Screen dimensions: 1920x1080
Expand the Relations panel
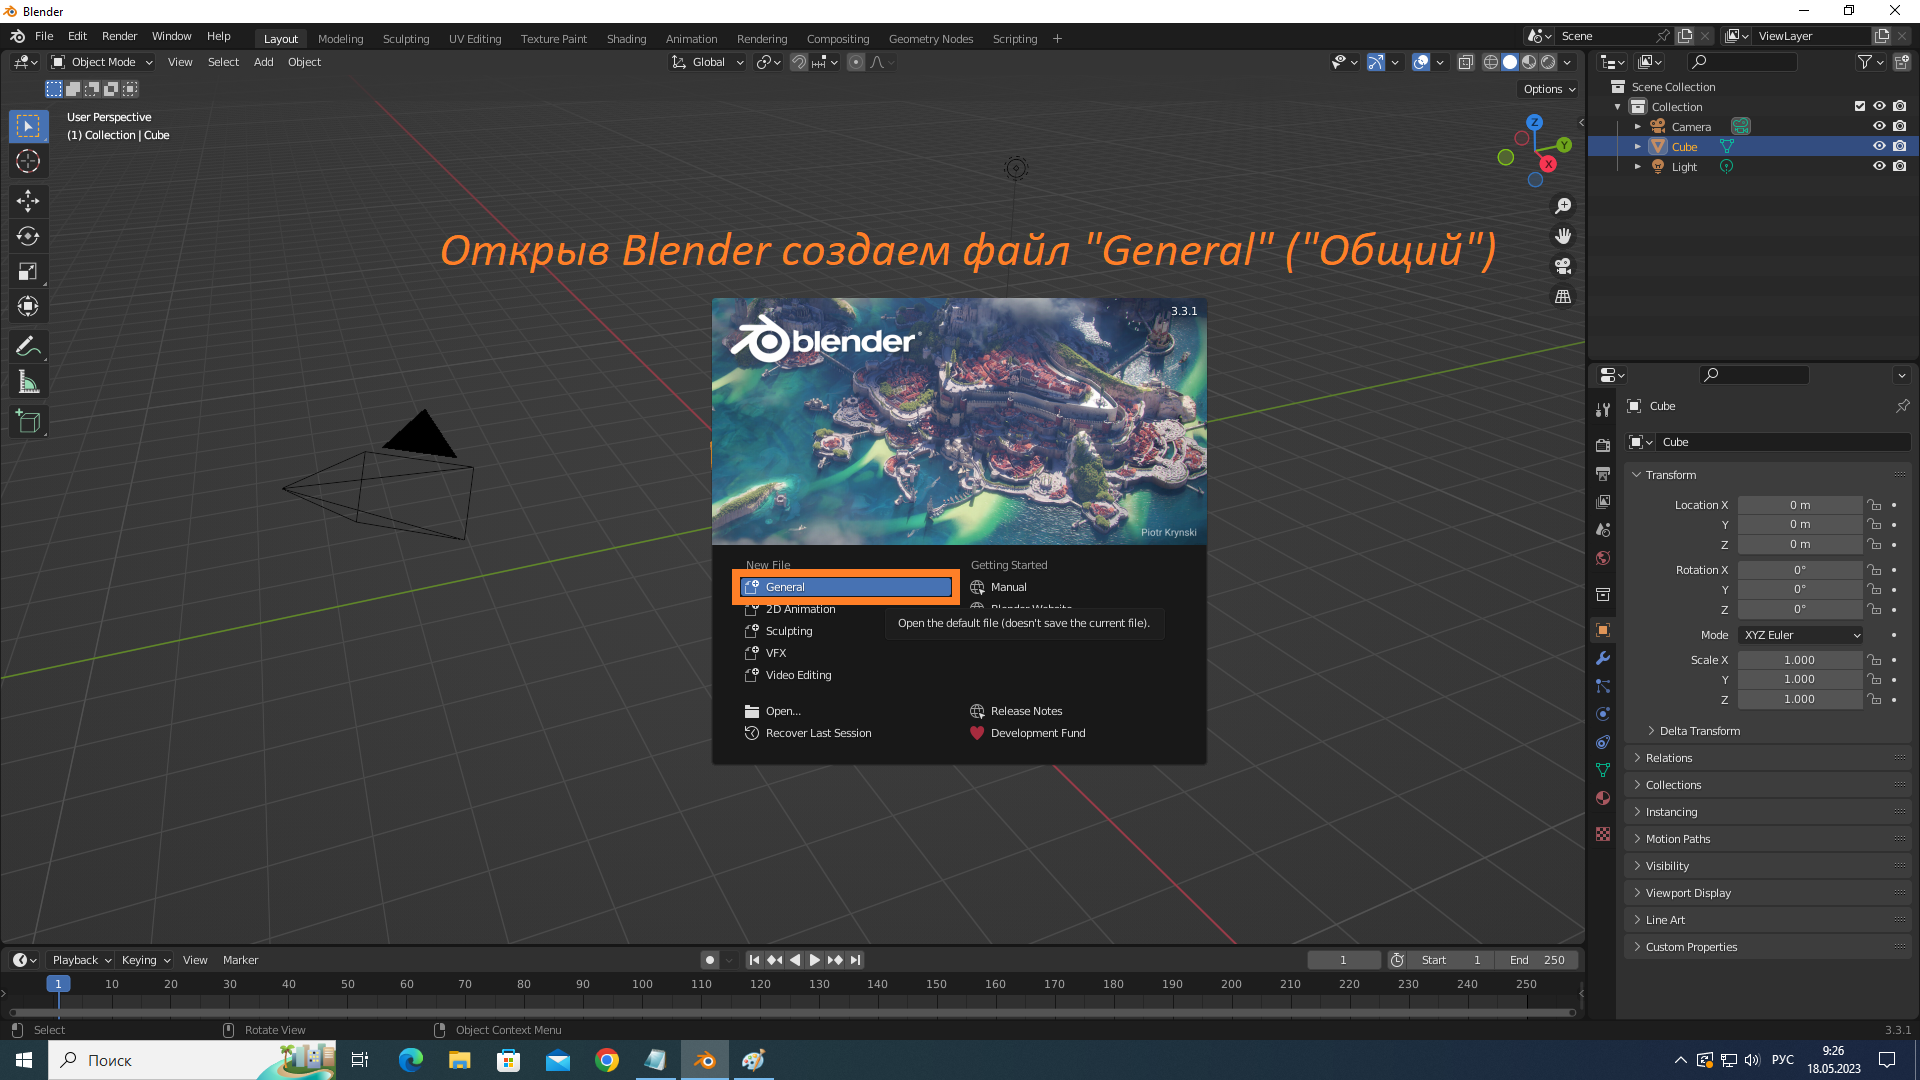point(1768,758)
